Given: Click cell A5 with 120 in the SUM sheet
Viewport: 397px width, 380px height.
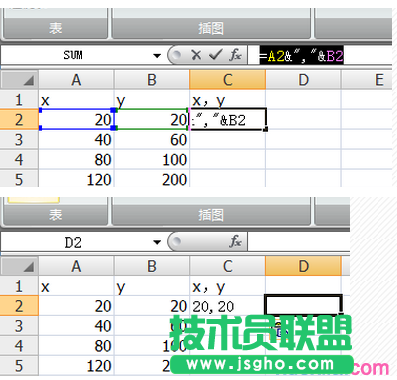Looking at the screenshot, I should pyautogui.click(x=76, y=178).
